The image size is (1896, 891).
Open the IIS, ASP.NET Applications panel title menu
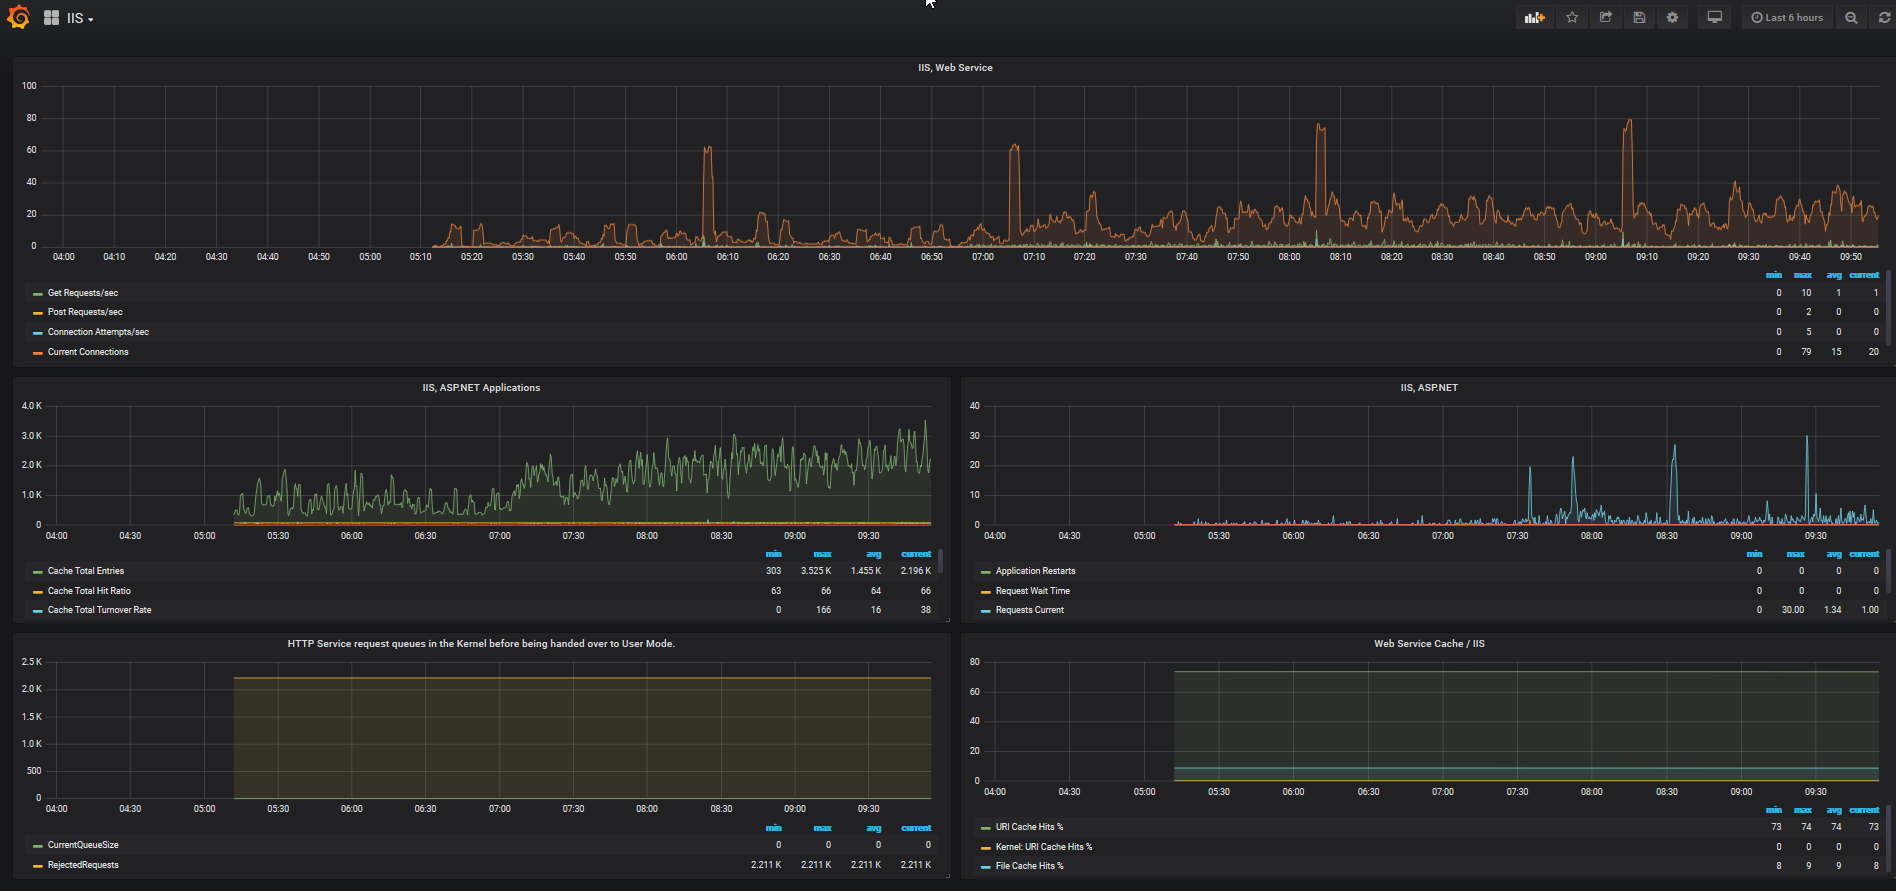pos(481,388)
